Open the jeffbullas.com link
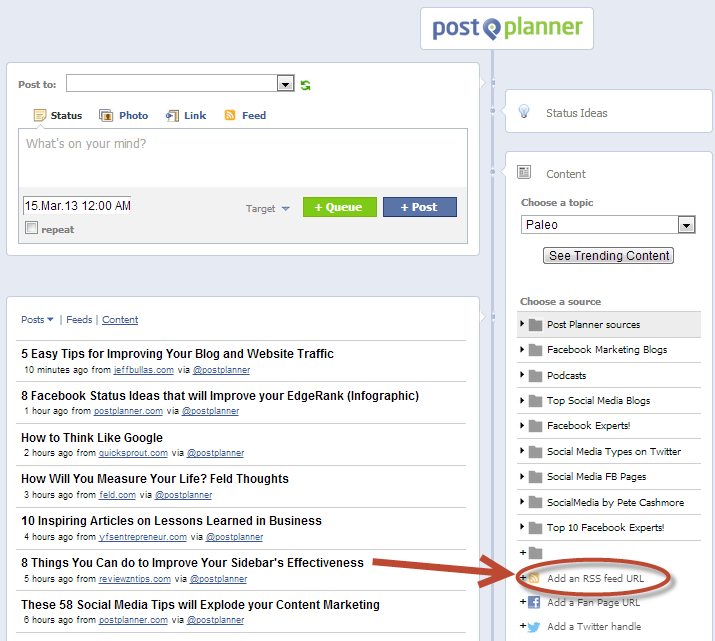 144,370
